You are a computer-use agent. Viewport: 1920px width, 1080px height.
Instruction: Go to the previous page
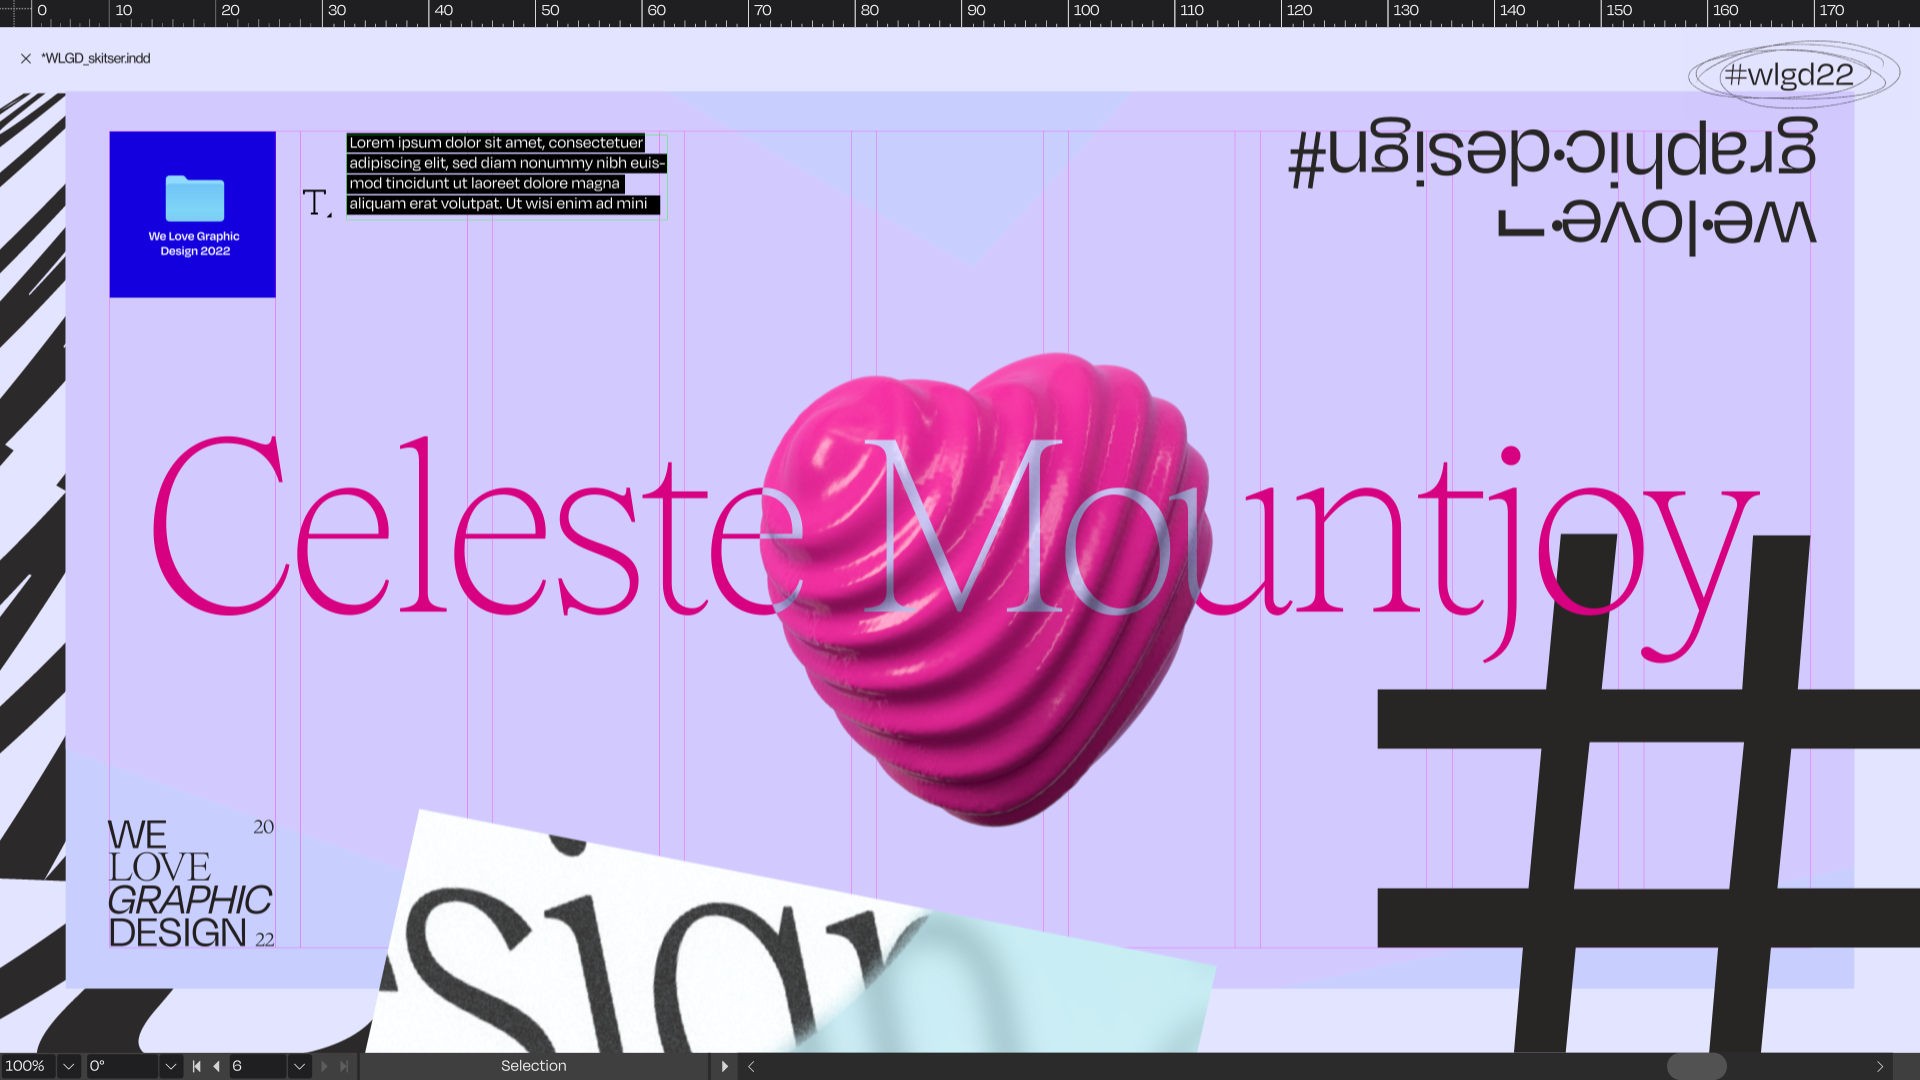[216, 1066]
